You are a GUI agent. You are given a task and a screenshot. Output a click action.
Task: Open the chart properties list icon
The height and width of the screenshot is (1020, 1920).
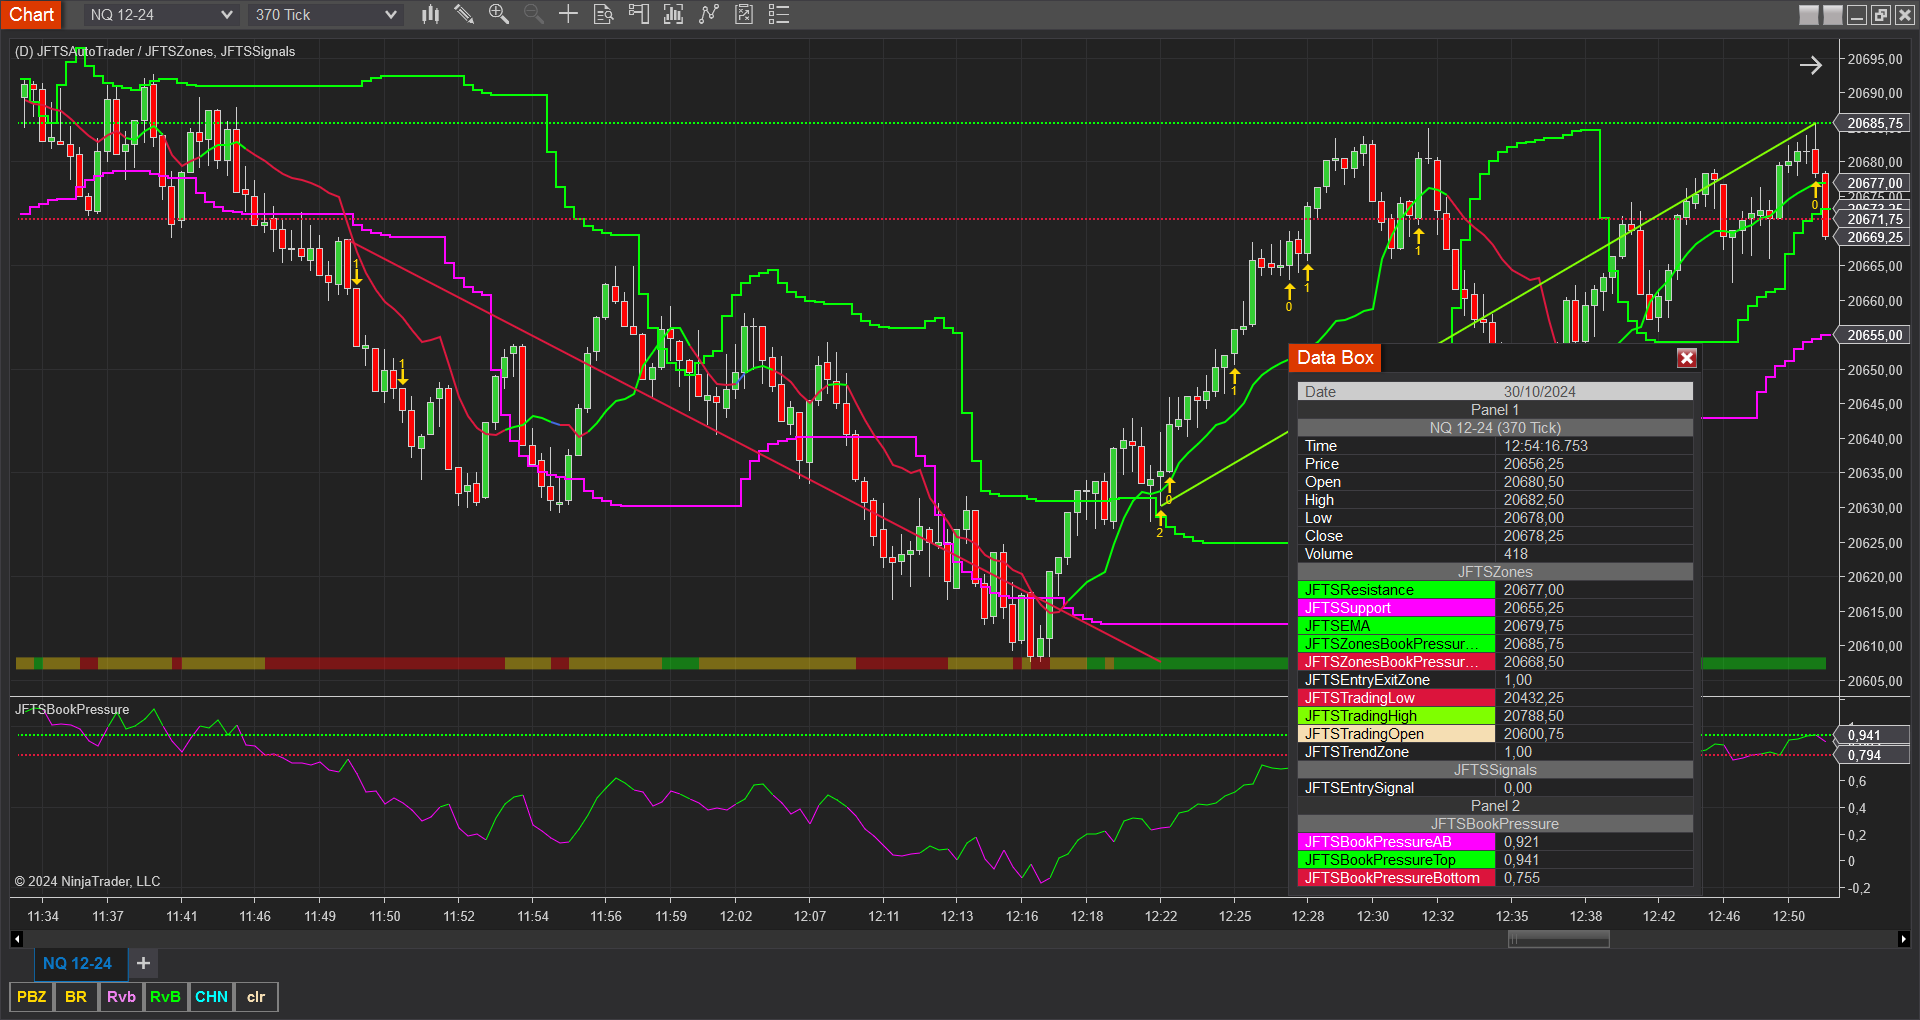(779, 14)
